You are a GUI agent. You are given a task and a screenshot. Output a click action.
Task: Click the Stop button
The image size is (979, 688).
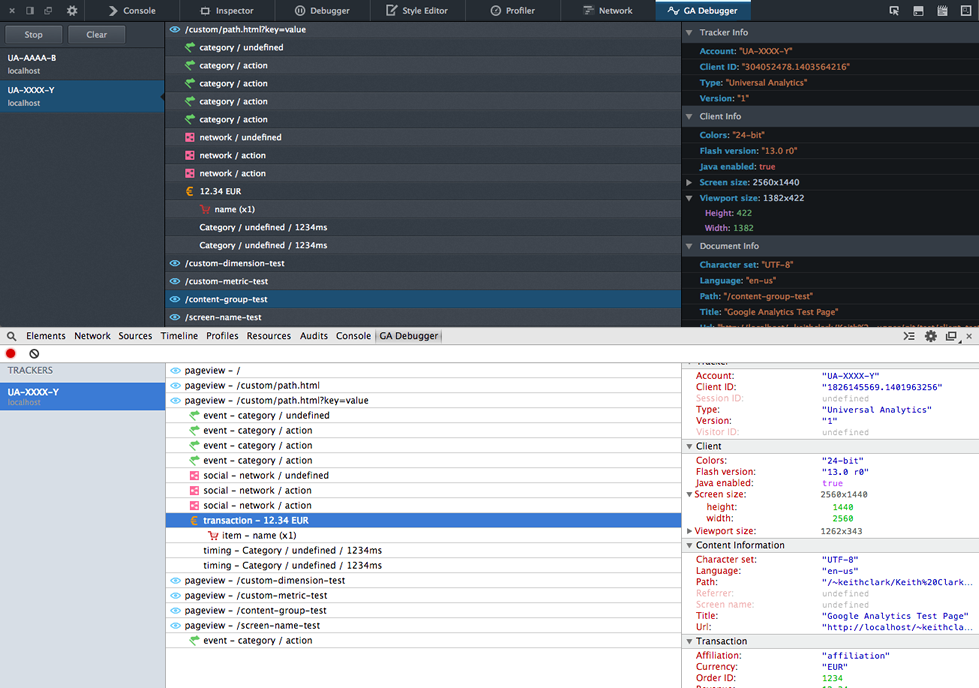point(34,35)
